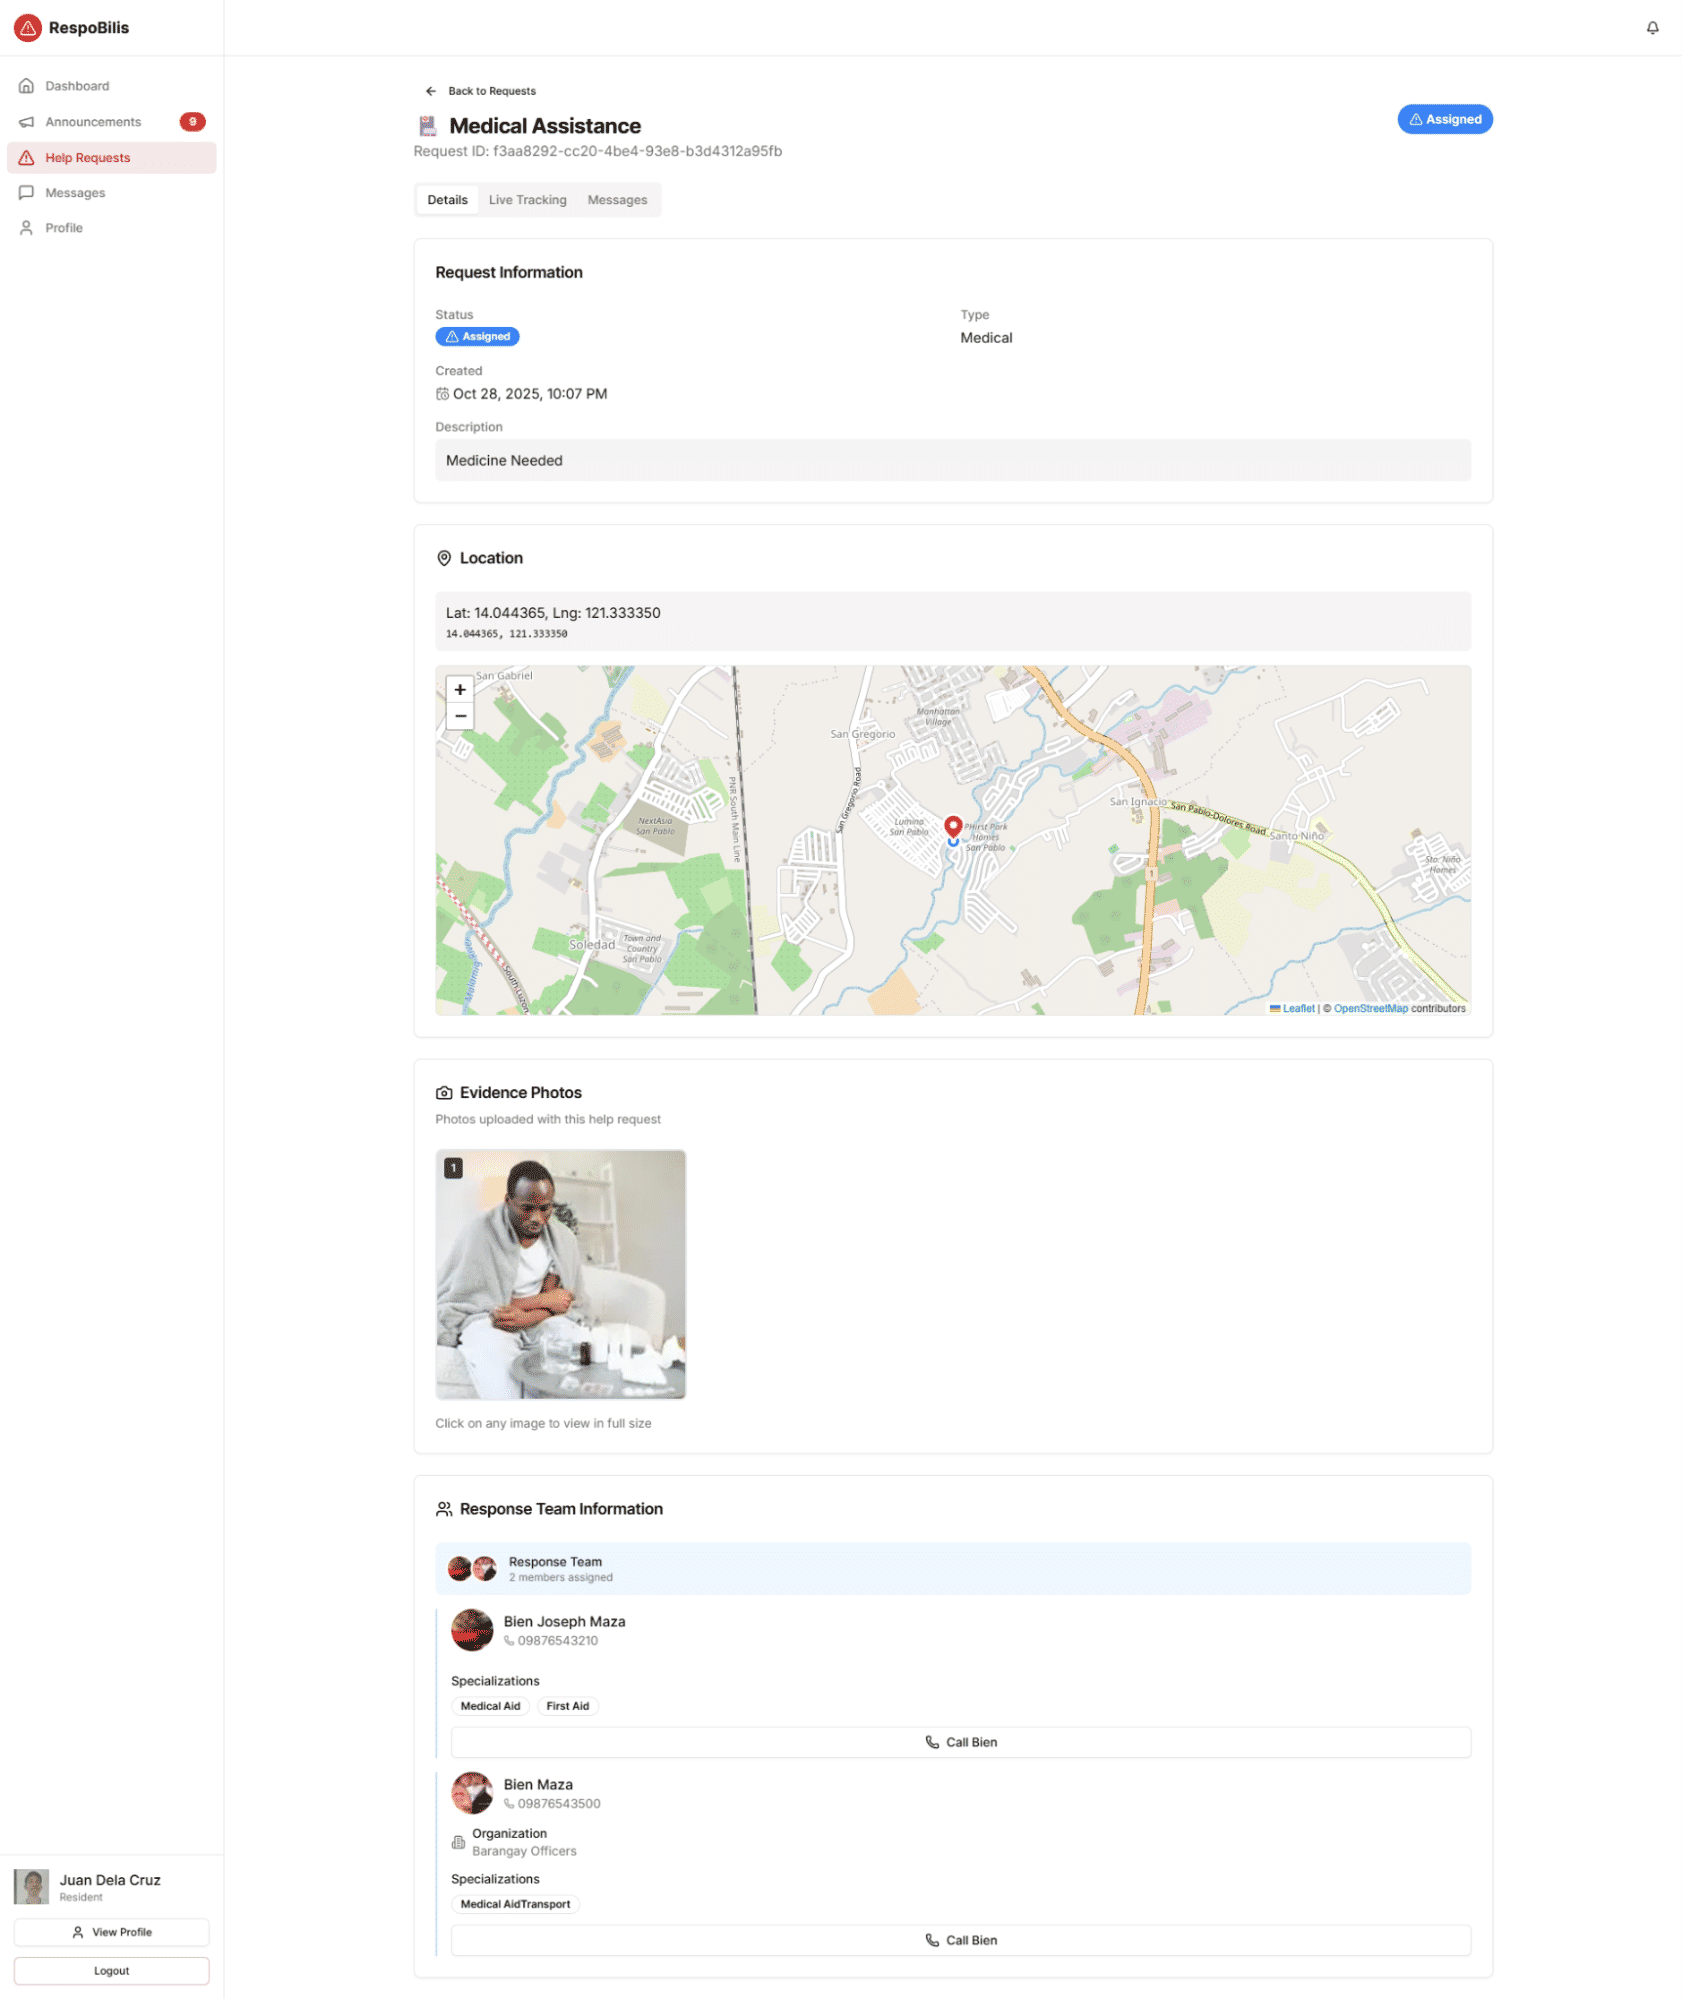The image size is (1683, 1999).
Task: Click the notification bell icon
Action: [x=1652, y=28]
